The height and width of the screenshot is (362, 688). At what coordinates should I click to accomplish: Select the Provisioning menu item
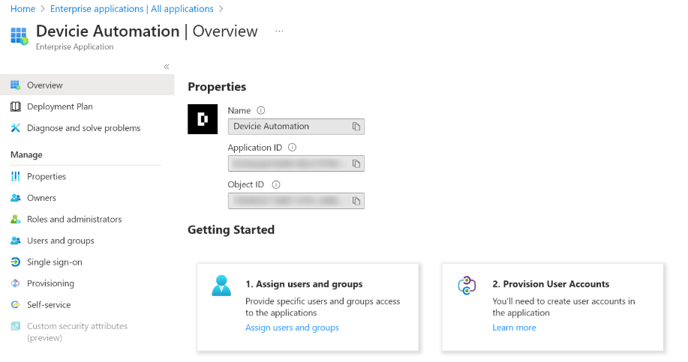[x=50, y=283]
